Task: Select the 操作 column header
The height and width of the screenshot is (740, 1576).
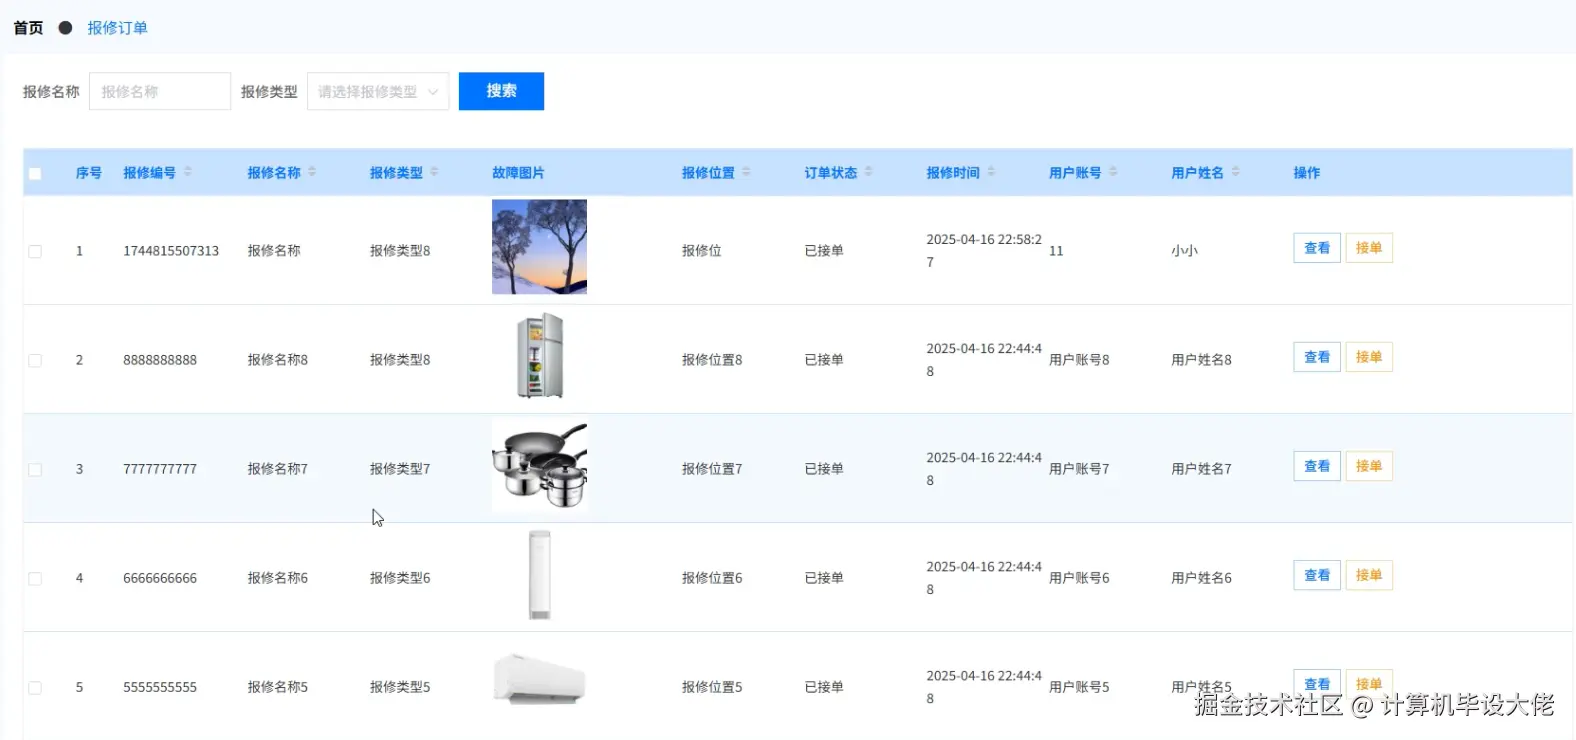Action: coord(1307,173)
